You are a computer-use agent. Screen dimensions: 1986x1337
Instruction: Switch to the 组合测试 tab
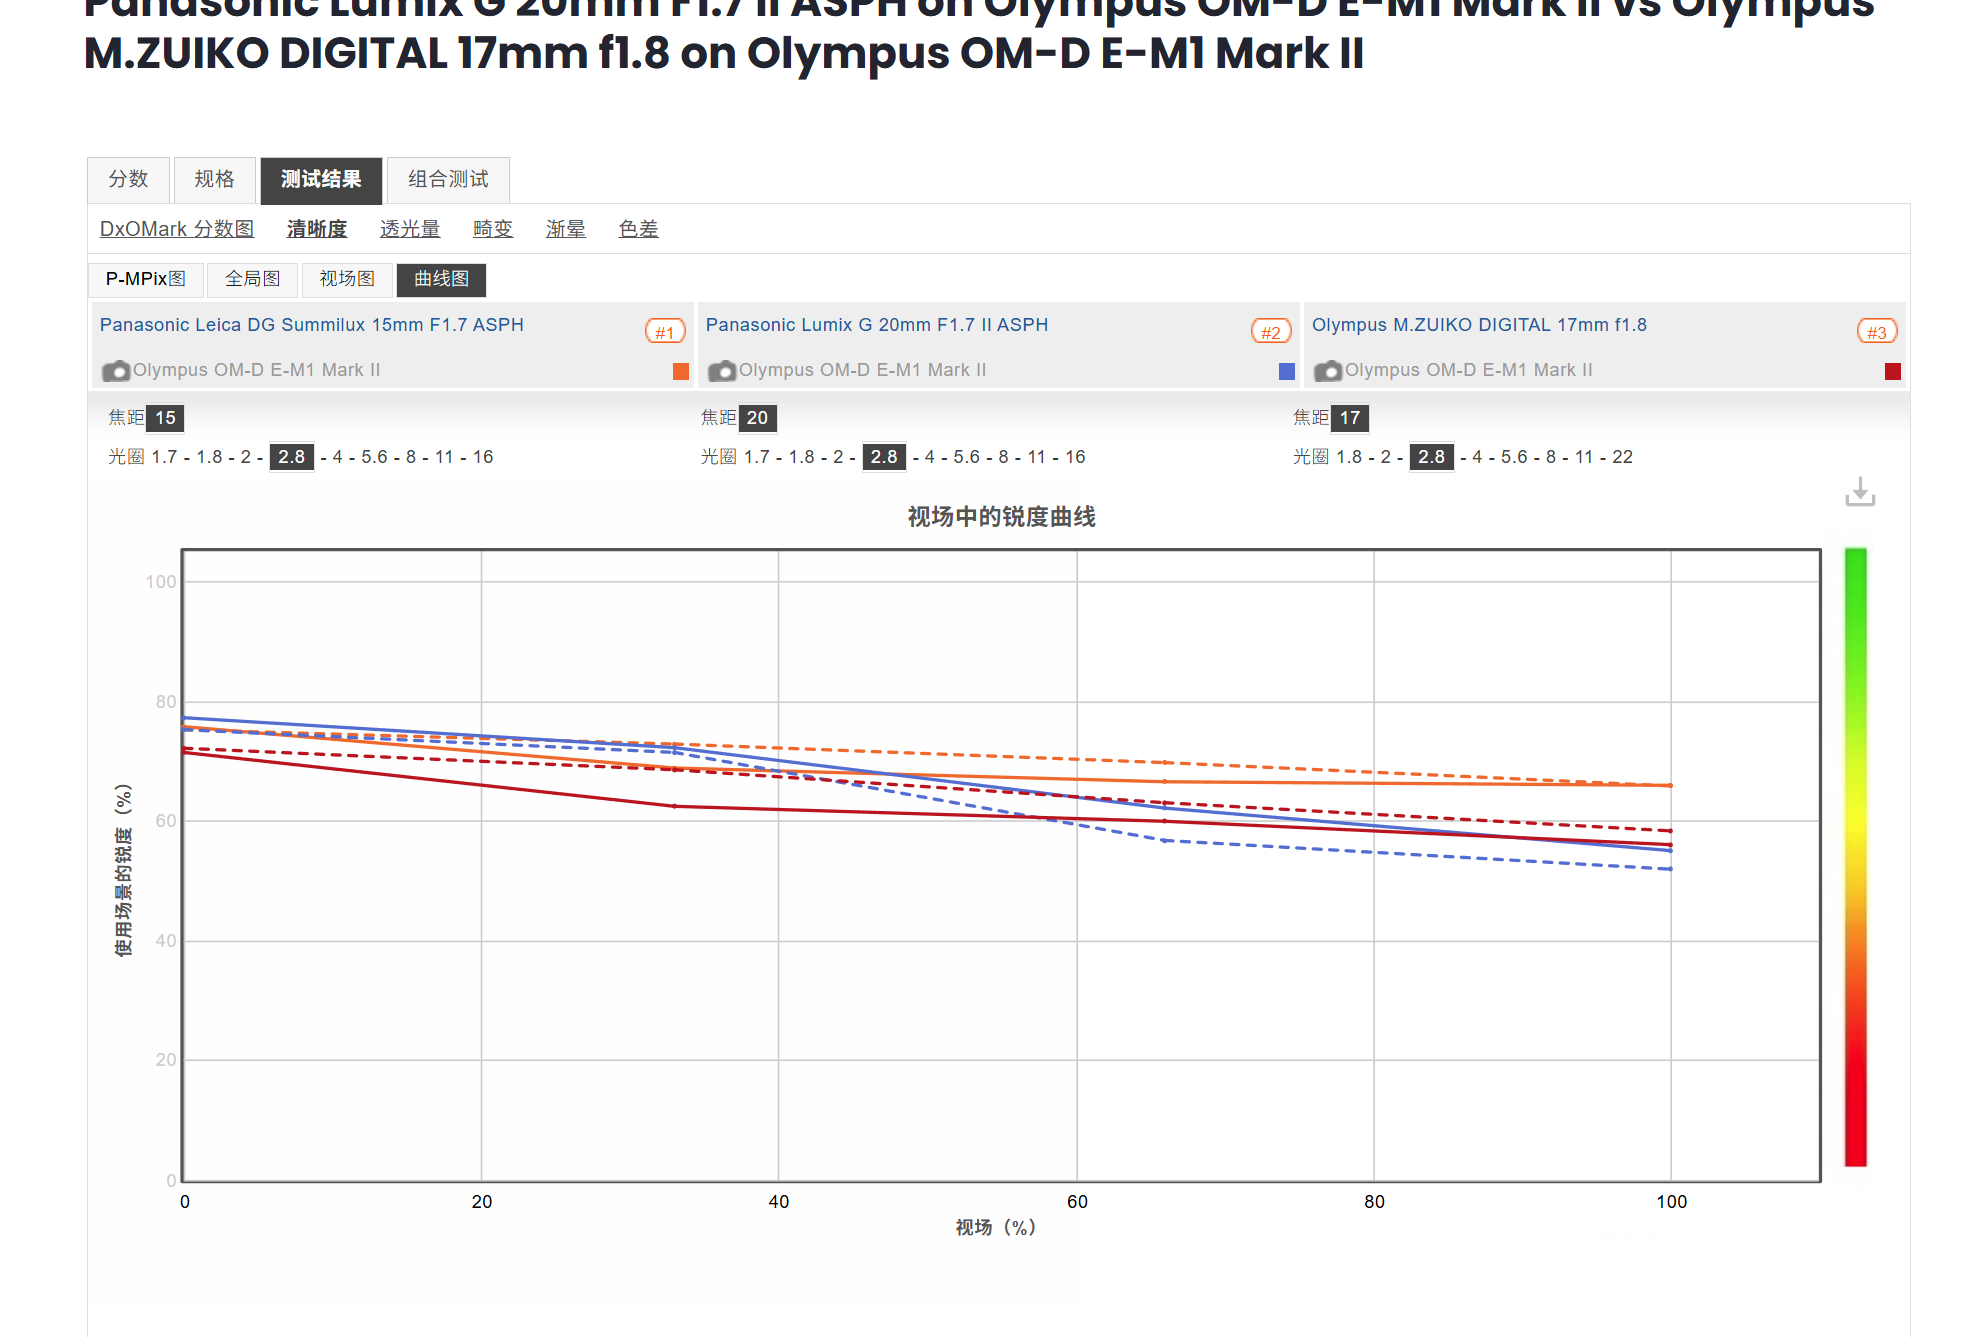448,180
